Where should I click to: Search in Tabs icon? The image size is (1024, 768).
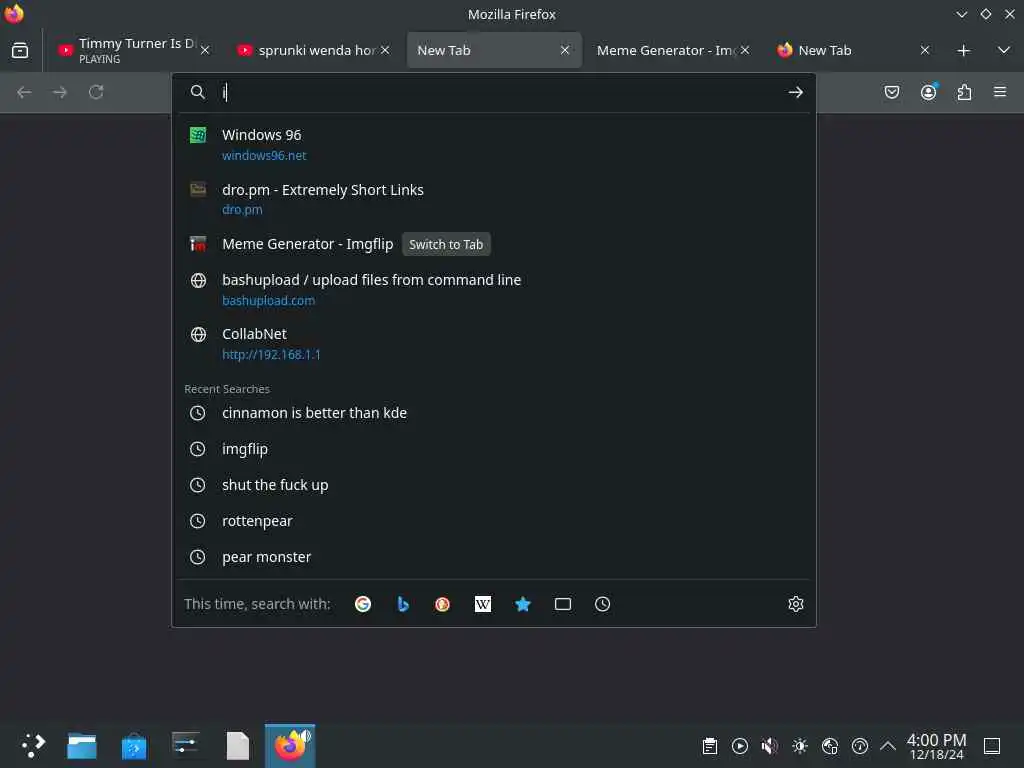pos(562,604)
